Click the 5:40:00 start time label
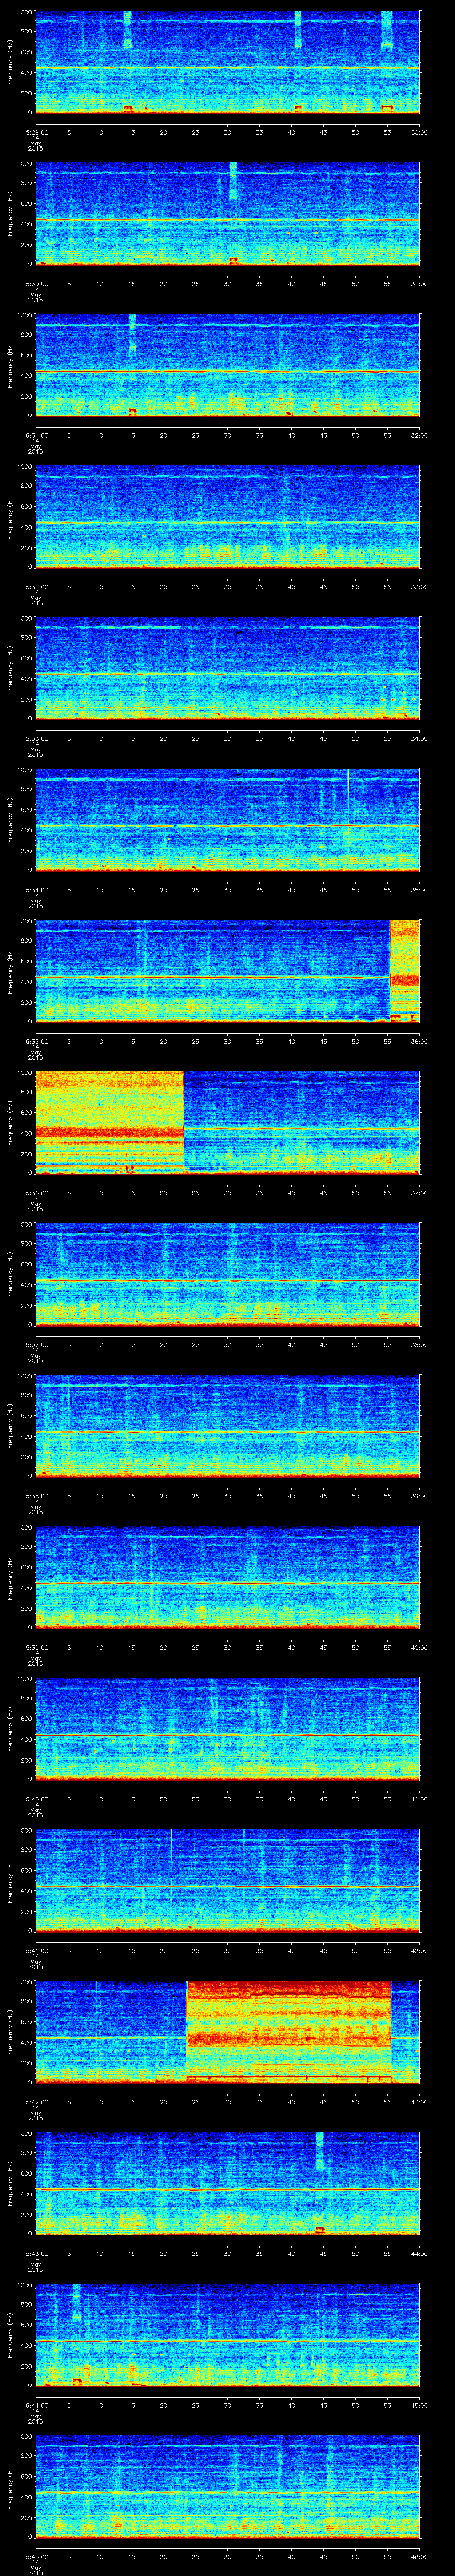 tap(36, 1799)
